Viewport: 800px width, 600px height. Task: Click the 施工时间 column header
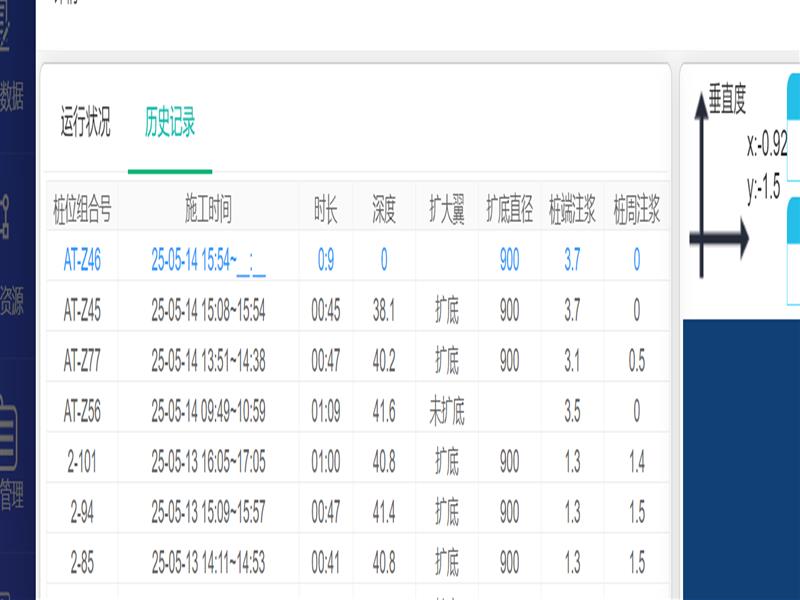[x=208, y=210]
